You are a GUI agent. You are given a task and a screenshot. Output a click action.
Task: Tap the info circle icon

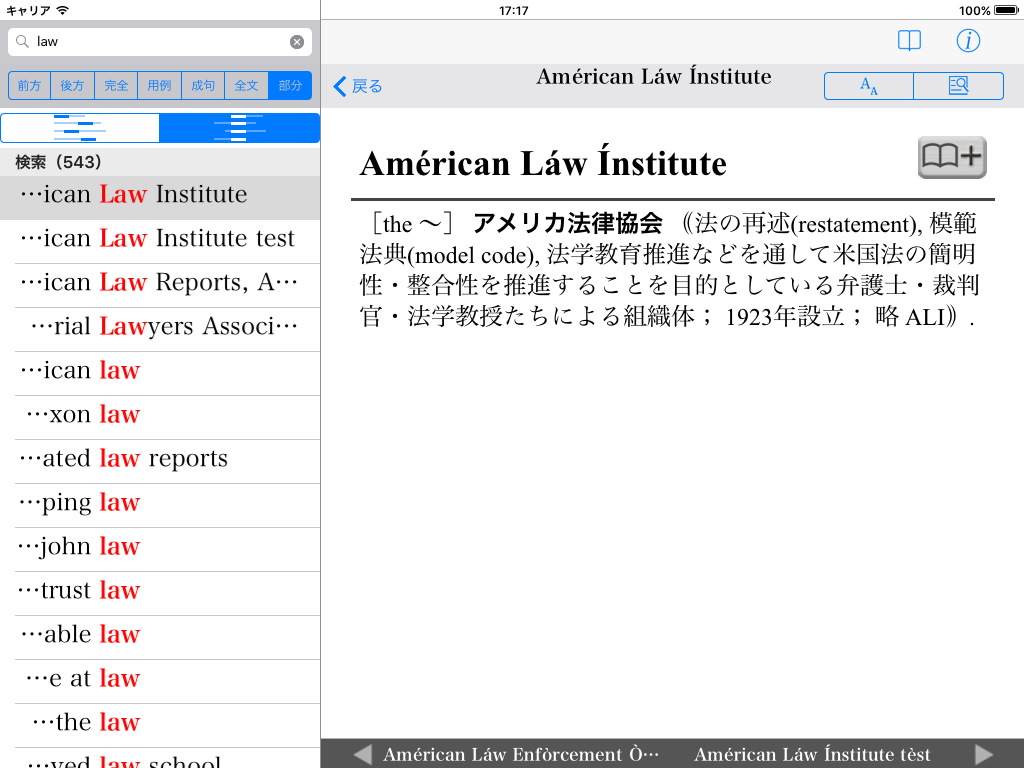coord(968,41)
